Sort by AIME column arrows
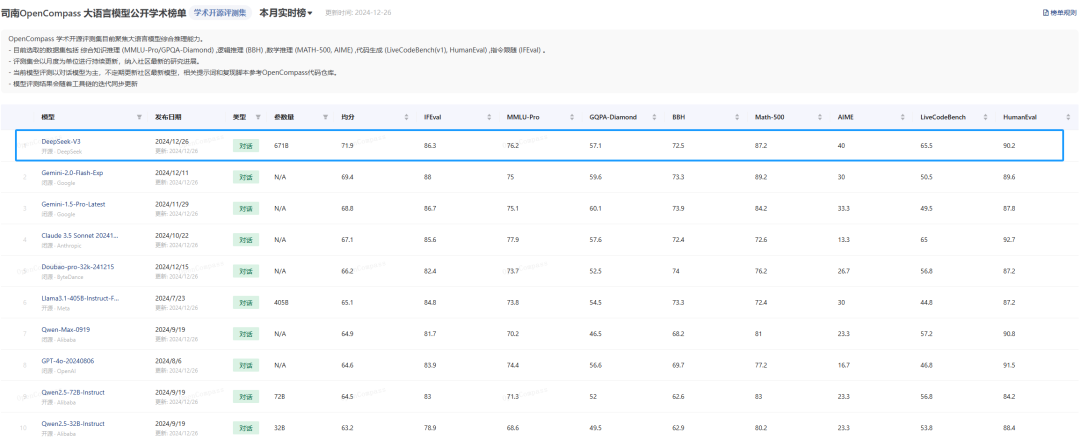1080x440 pixels. (x=902, y=117)
